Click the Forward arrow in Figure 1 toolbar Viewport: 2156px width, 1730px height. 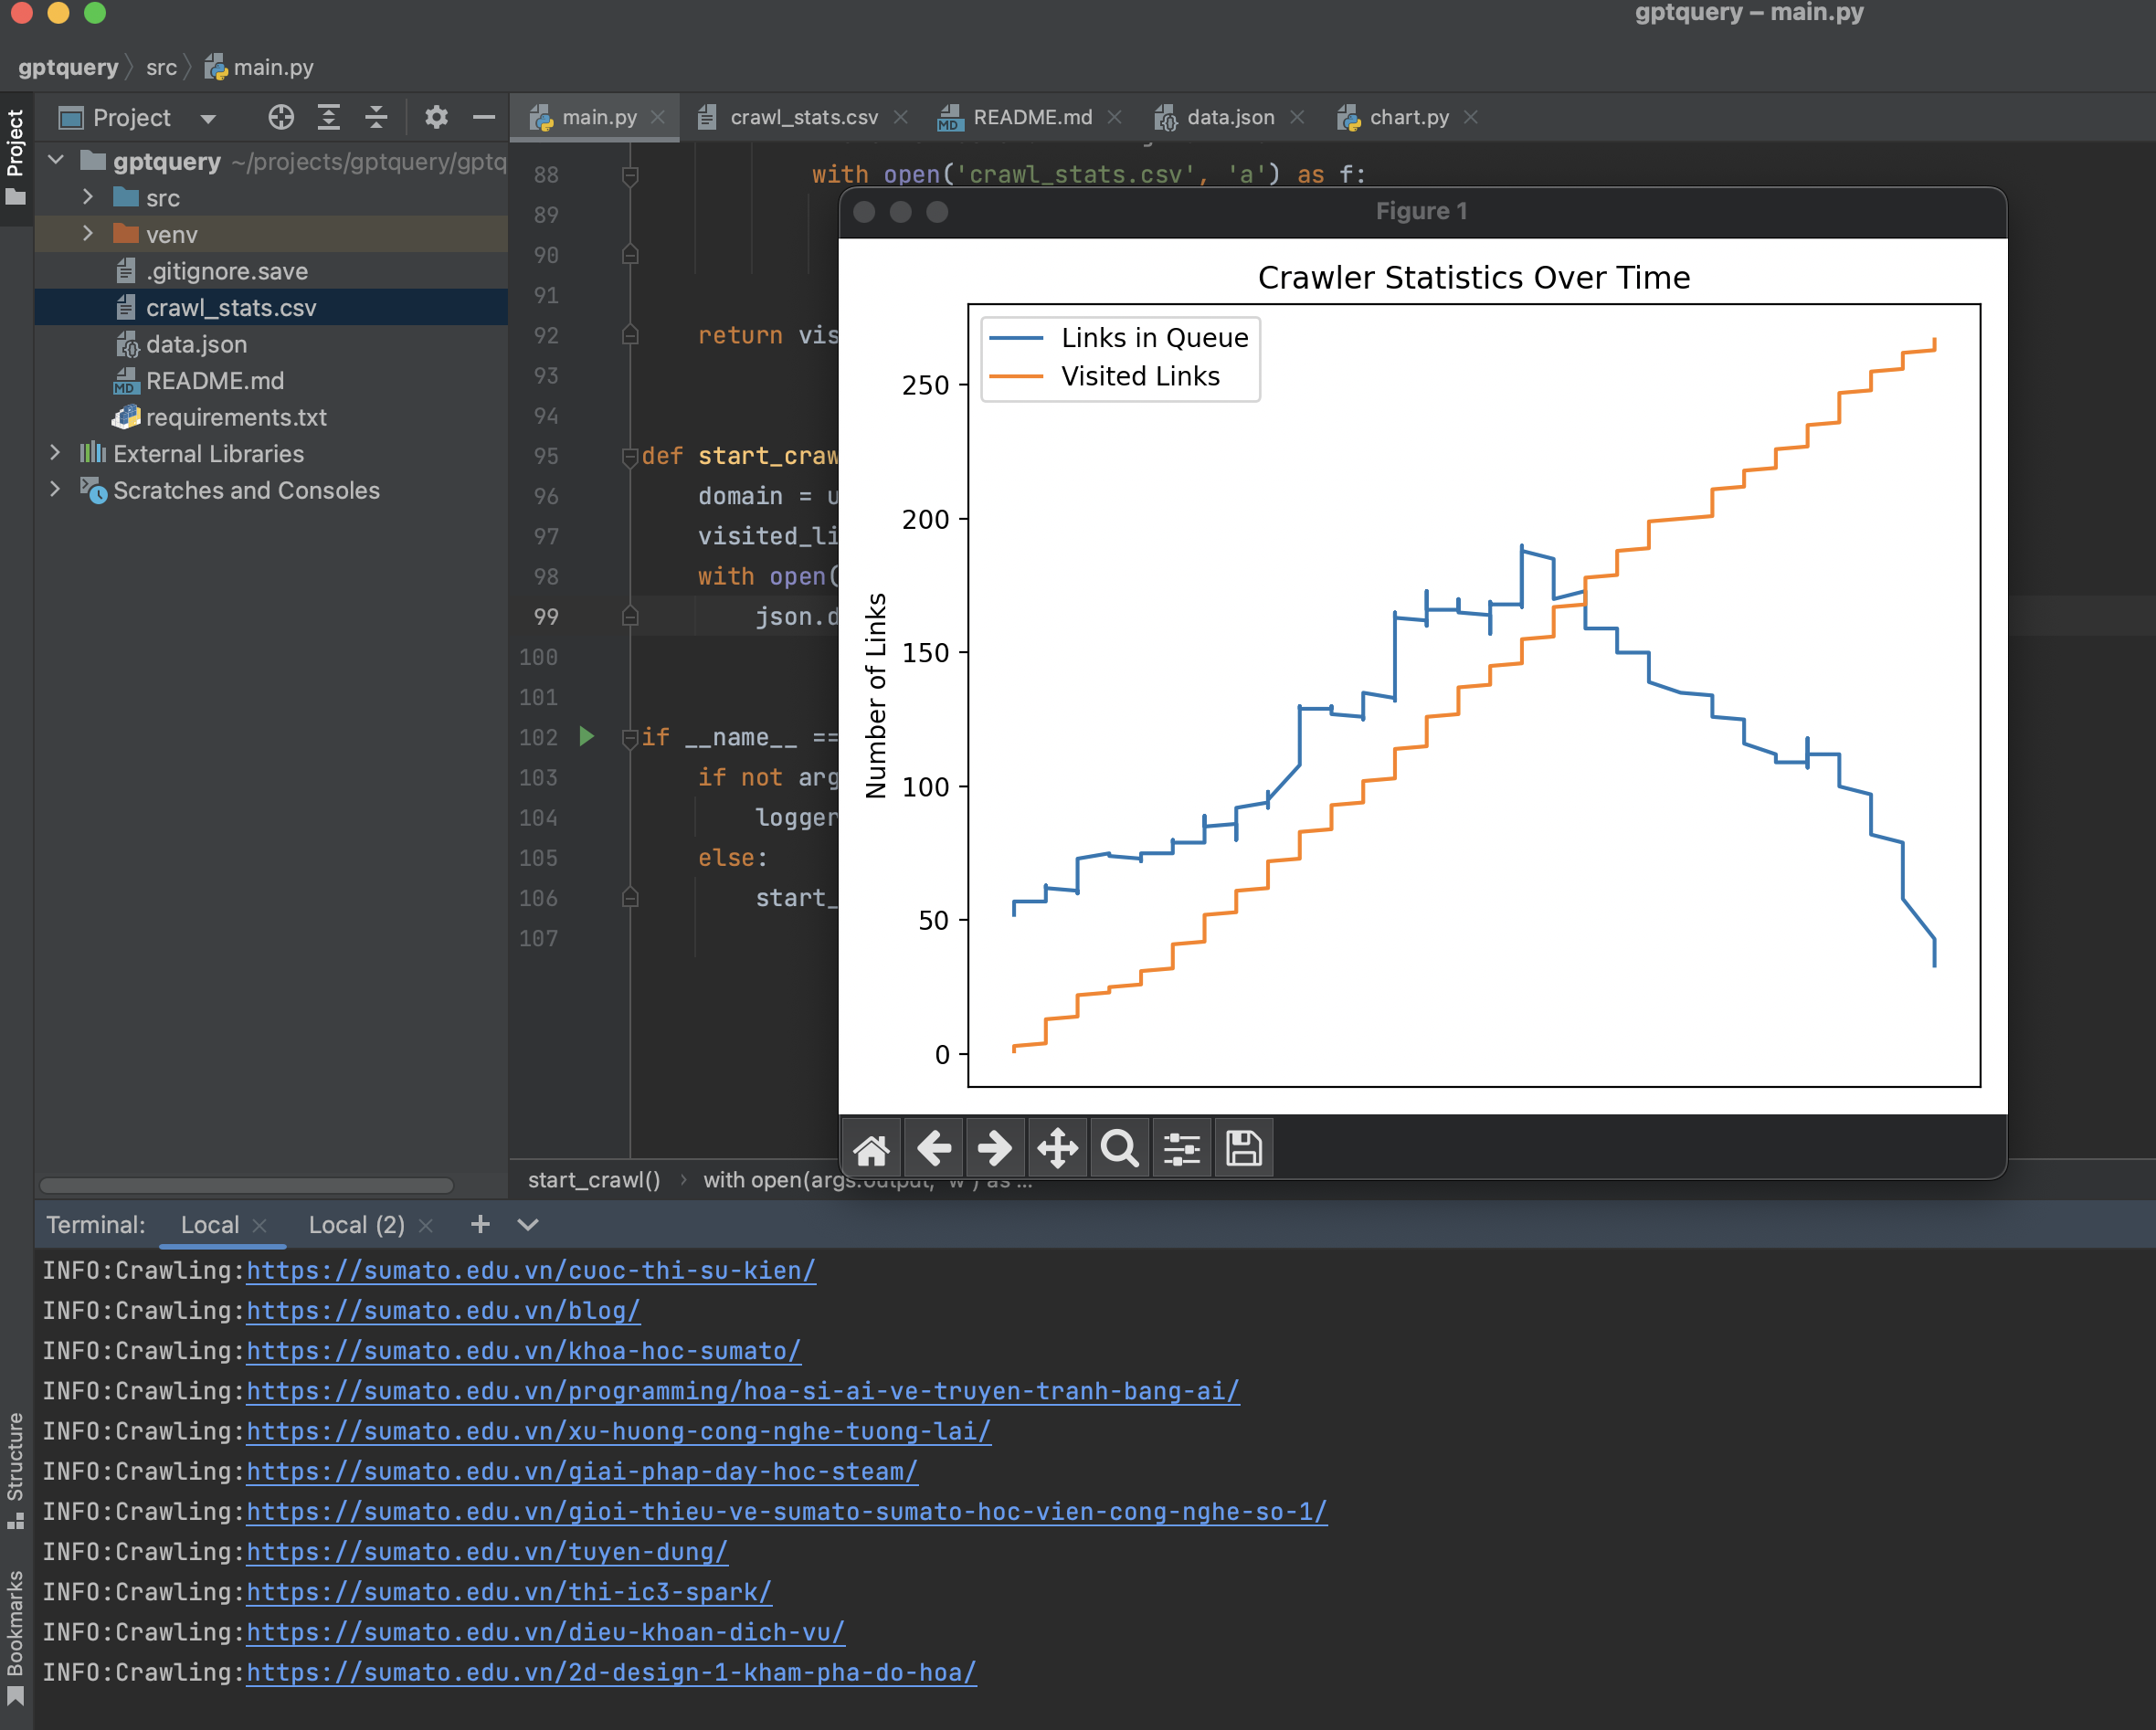(995, 1148)
